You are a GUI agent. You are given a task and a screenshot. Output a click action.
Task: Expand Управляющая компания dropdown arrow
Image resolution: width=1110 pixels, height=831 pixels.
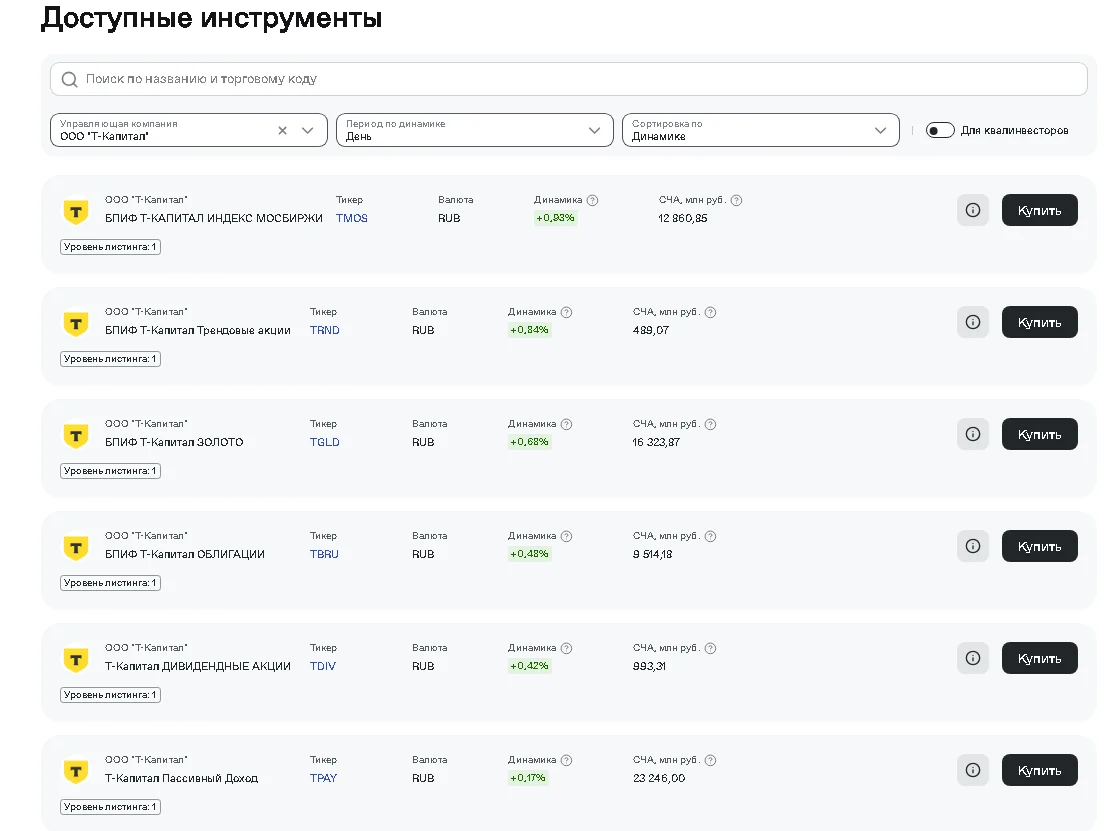(308, 130)
